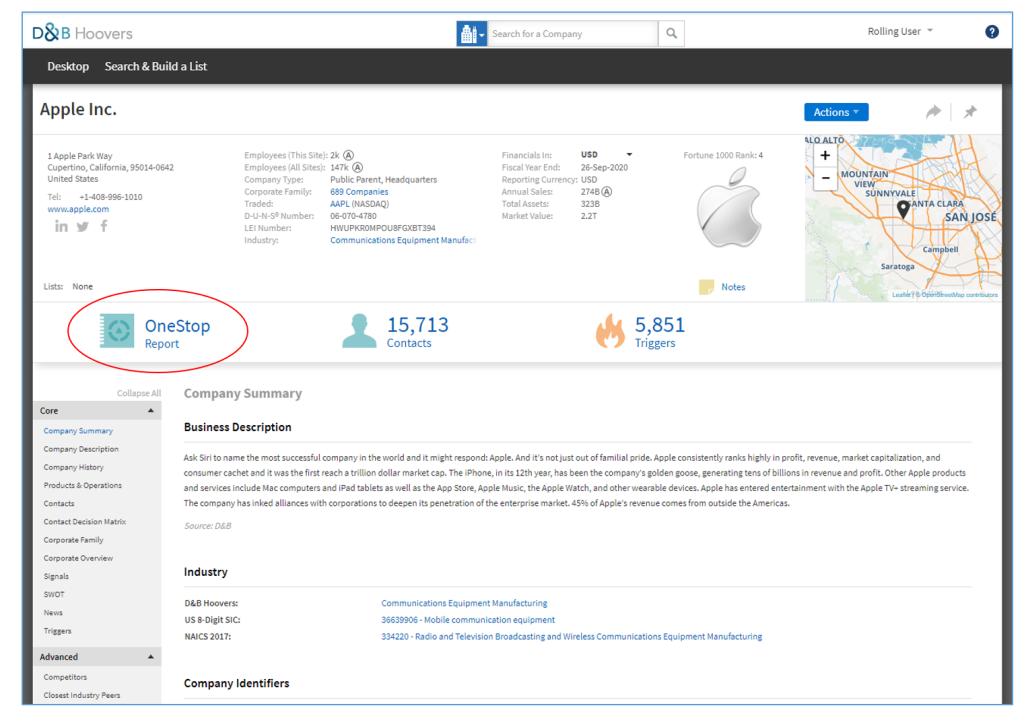Image resolution: width=1024 pixels, height=710 pixels.
Task: Select Contacts in the sidebar
Action: coord(59,504)
